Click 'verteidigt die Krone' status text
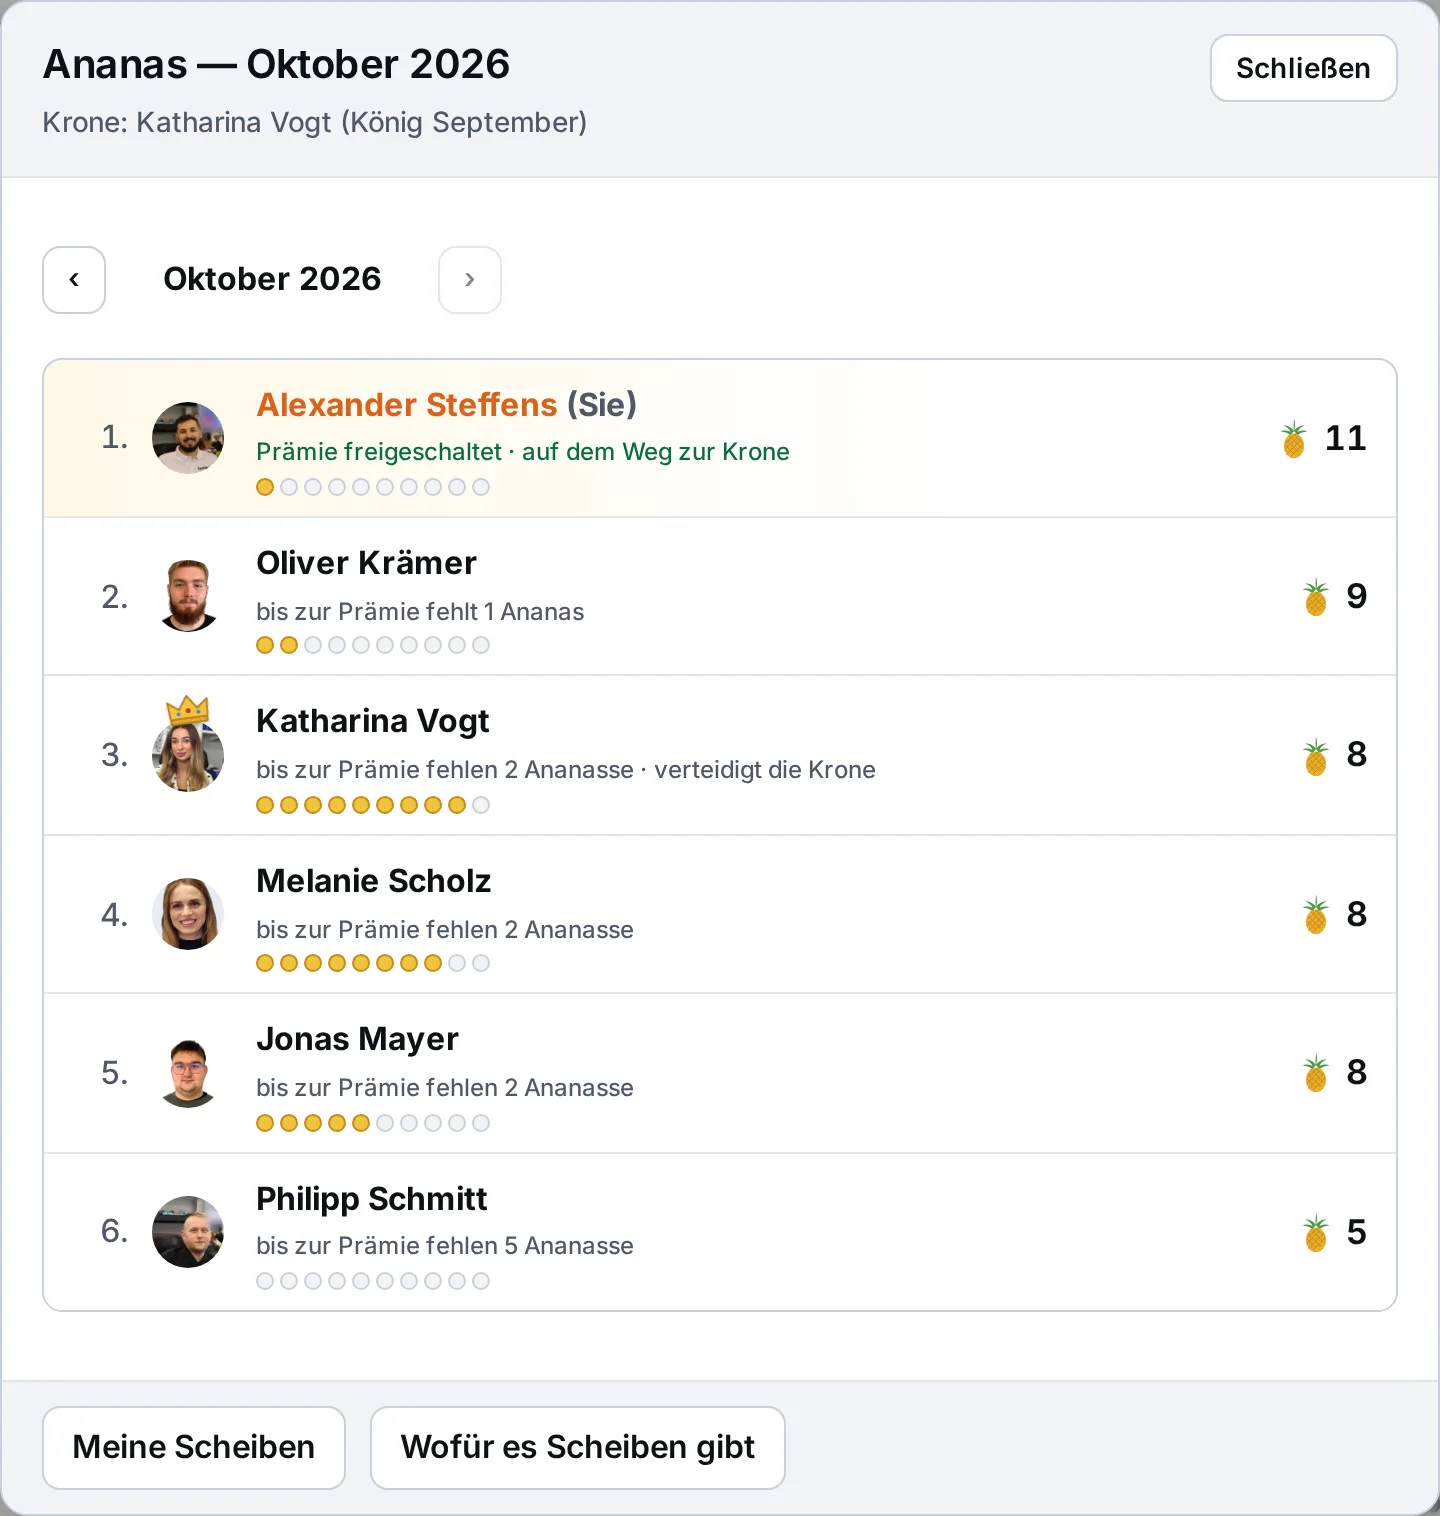The image size is (1440, 1516). pos(765,770)
